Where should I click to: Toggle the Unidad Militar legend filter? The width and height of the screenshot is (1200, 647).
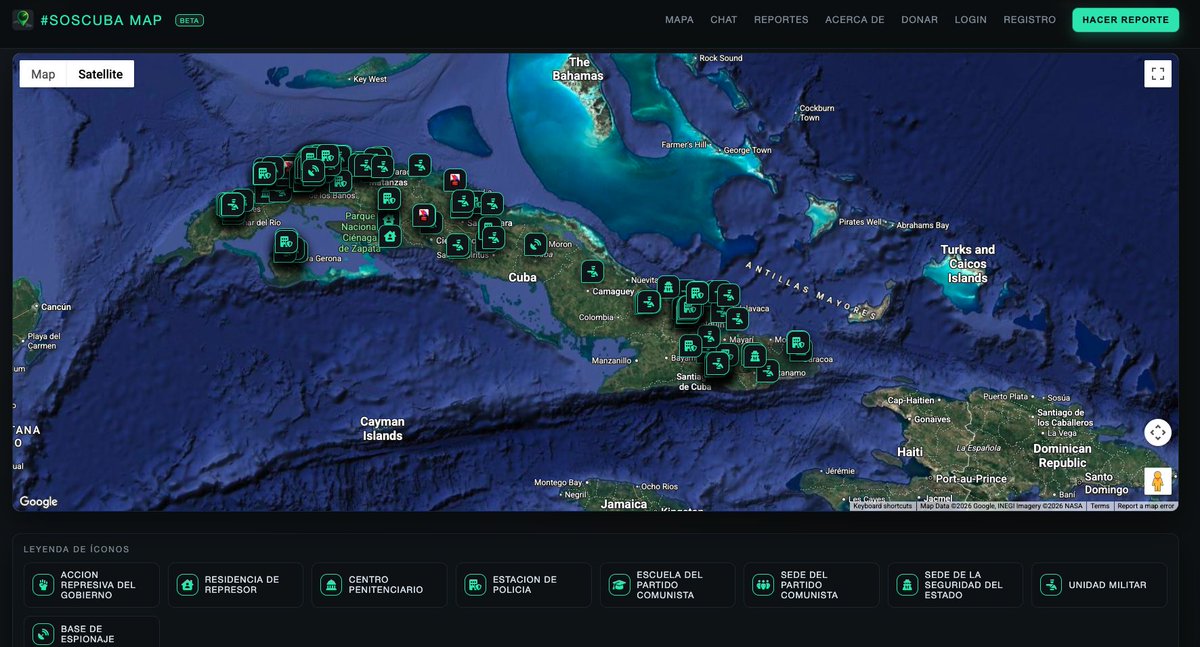pyautogui.click(x=1100, y=585)
